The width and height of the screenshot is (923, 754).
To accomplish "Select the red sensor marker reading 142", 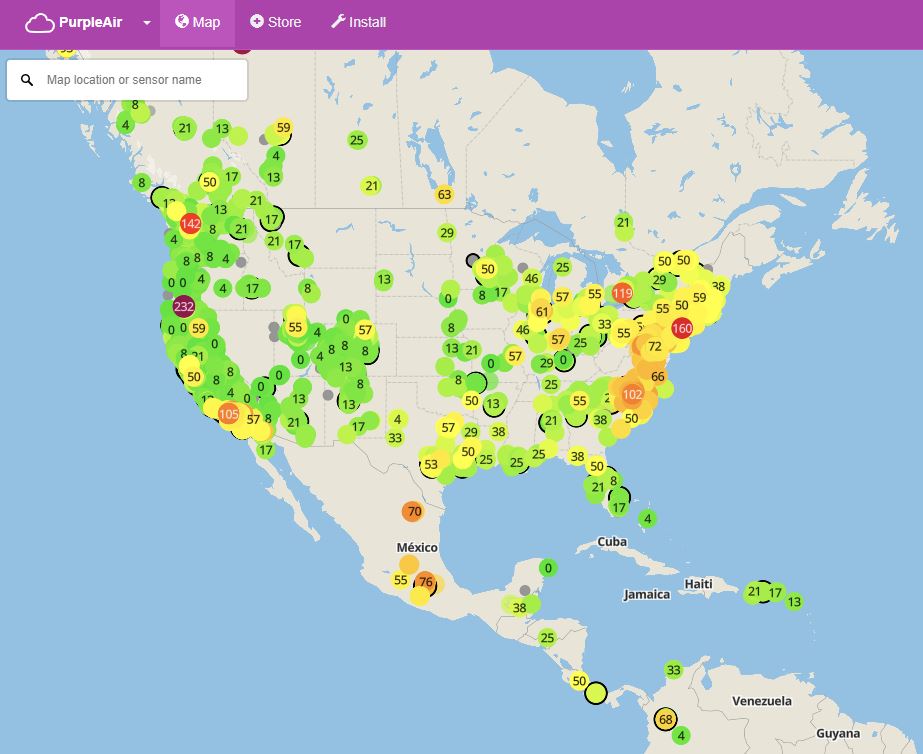I will (x=191, y=223).
